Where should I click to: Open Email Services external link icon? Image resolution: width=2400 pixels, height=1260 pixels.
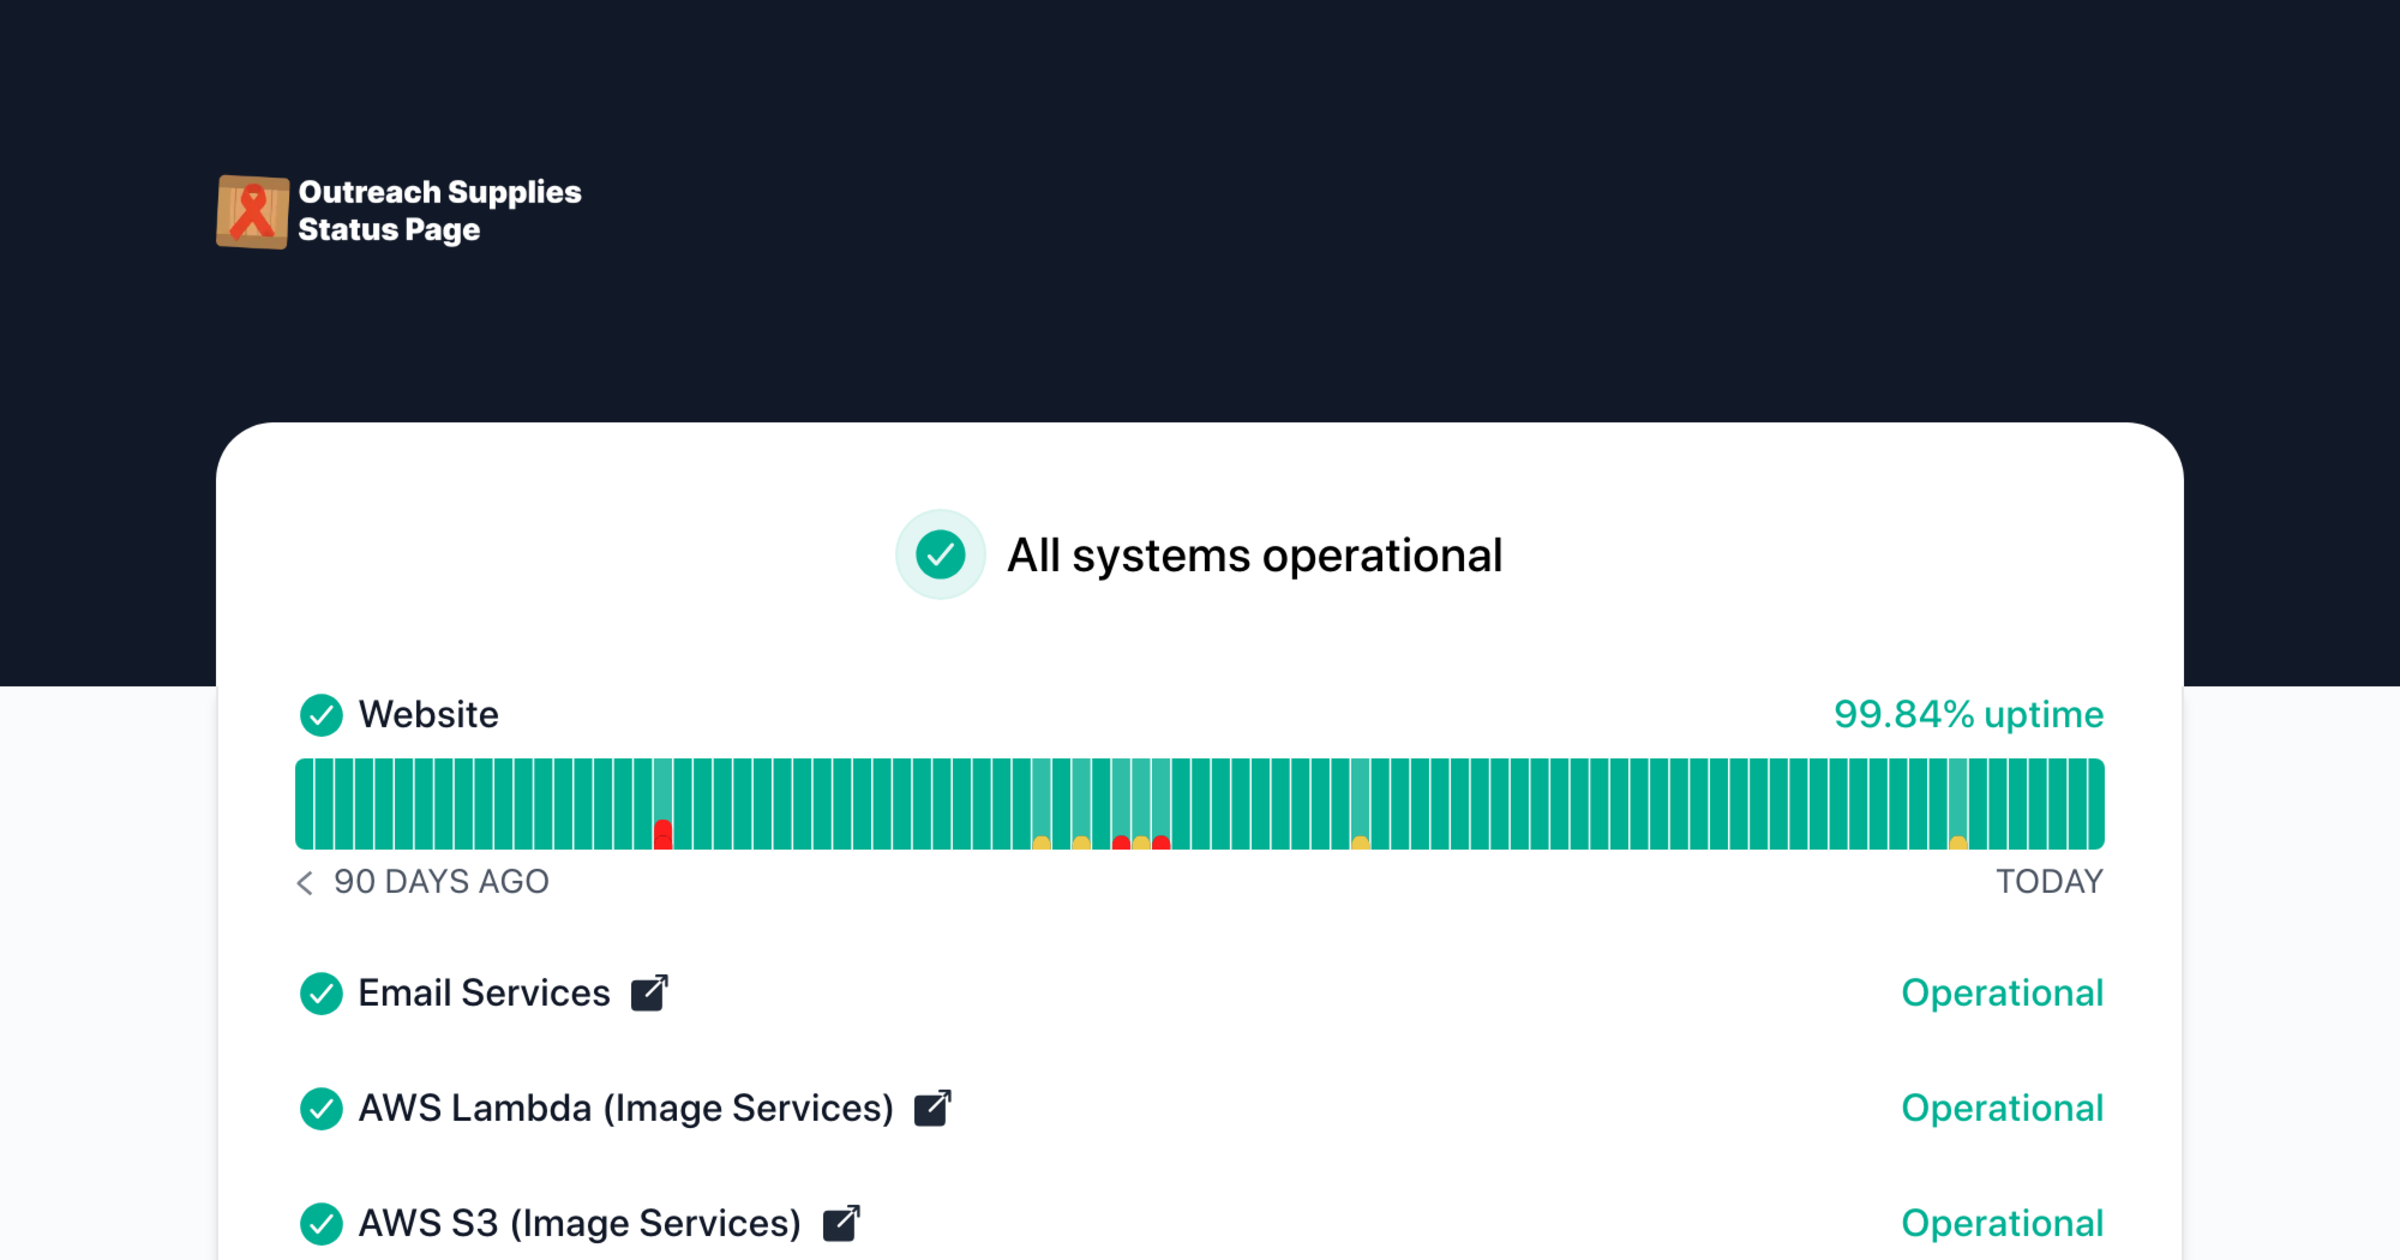click(649, 993)
